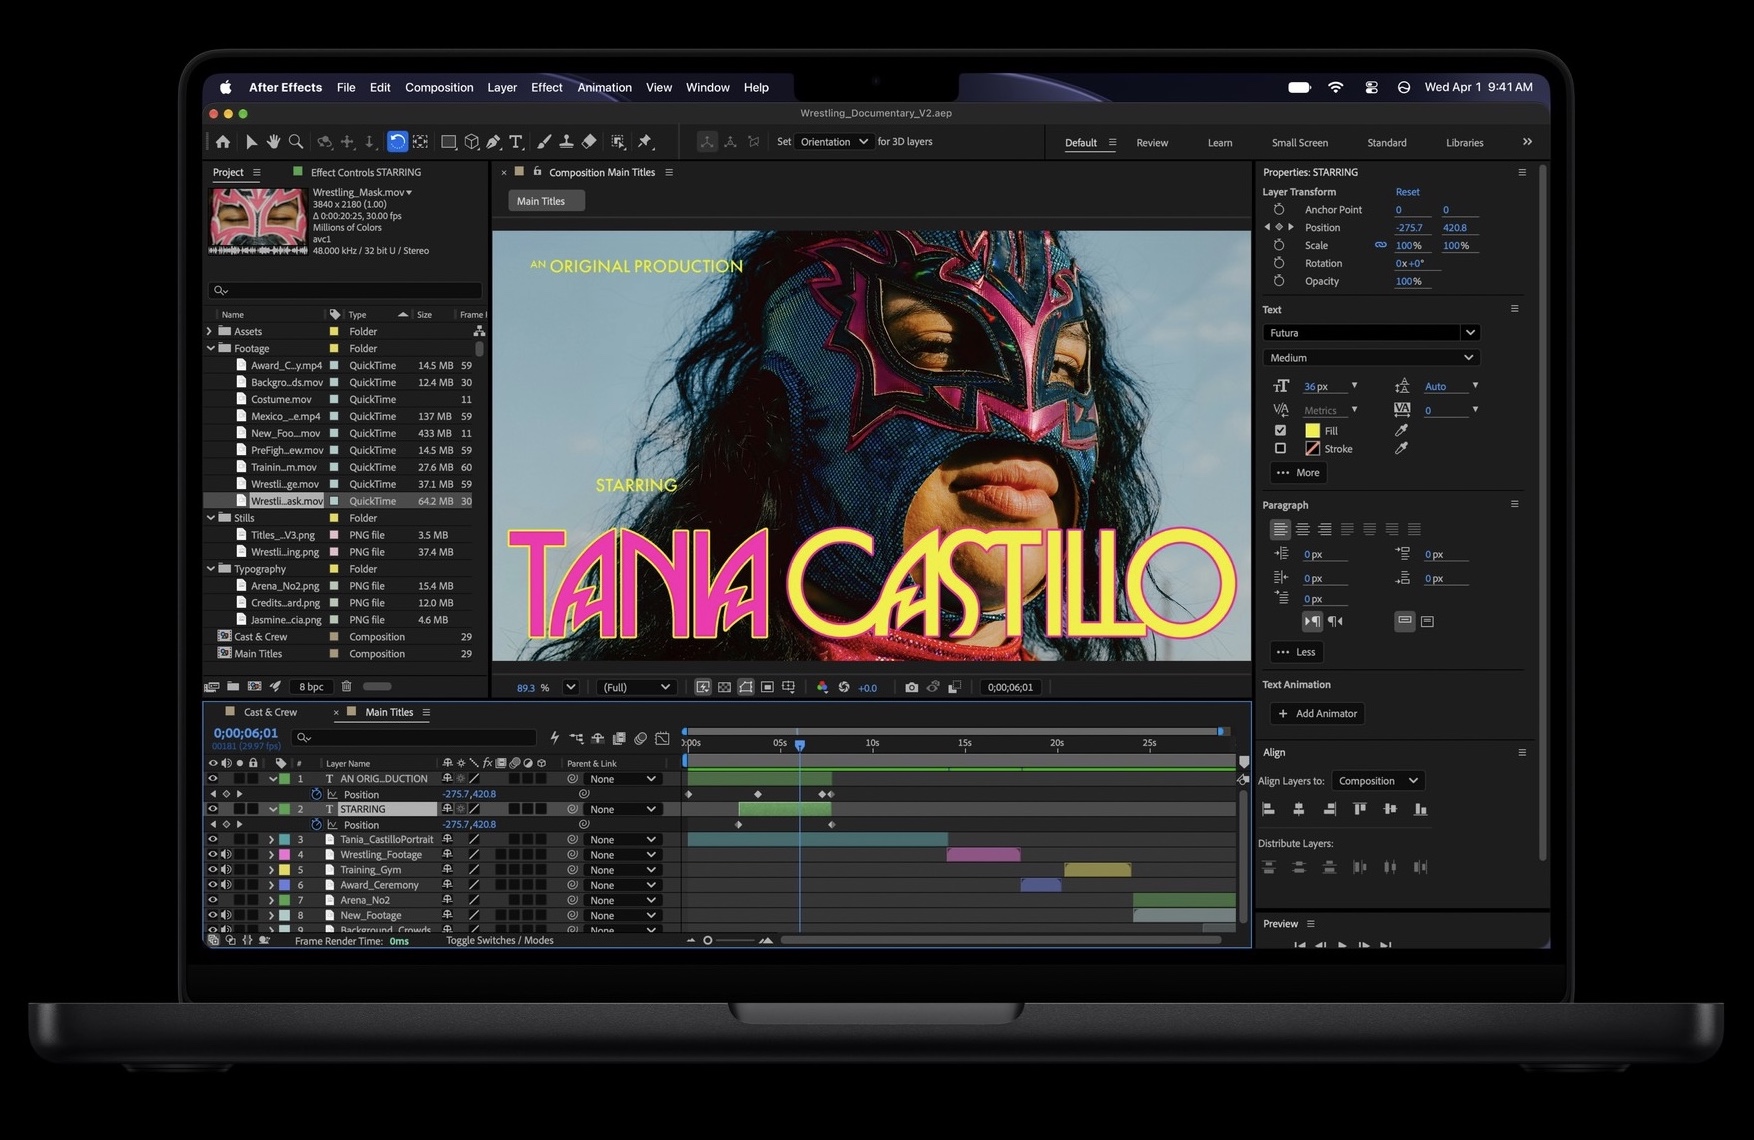Click the Less button in Paragraph section

tap(1296, 652)
